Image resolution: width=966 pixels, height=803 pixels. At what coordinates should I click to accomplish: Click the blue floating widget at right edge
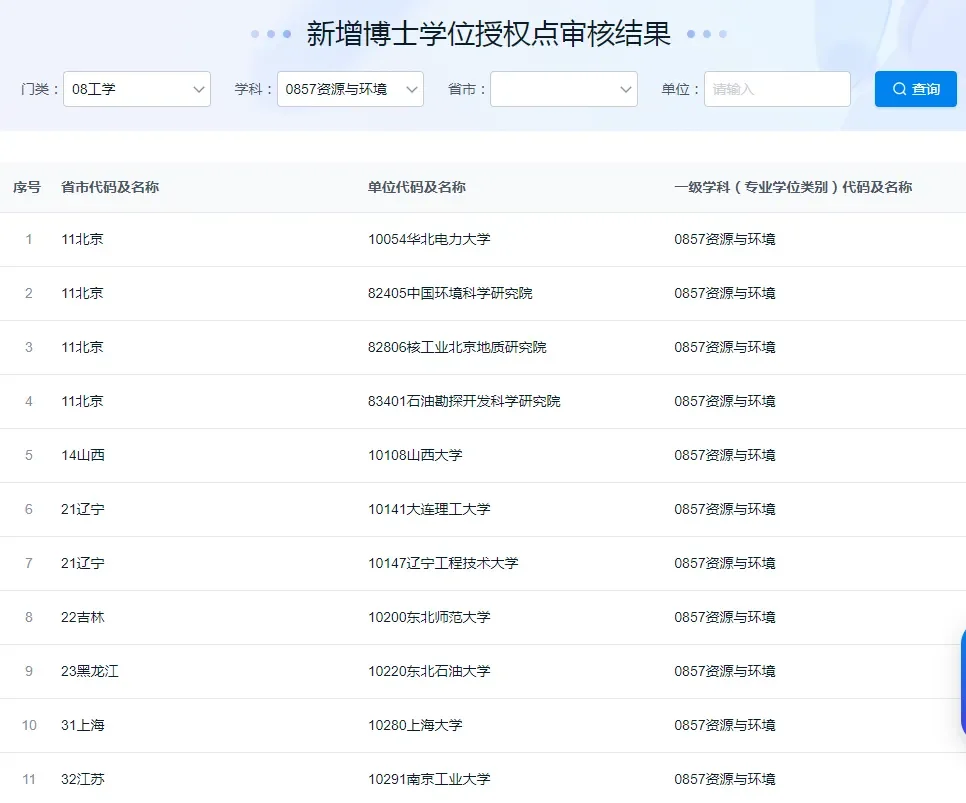963,682
